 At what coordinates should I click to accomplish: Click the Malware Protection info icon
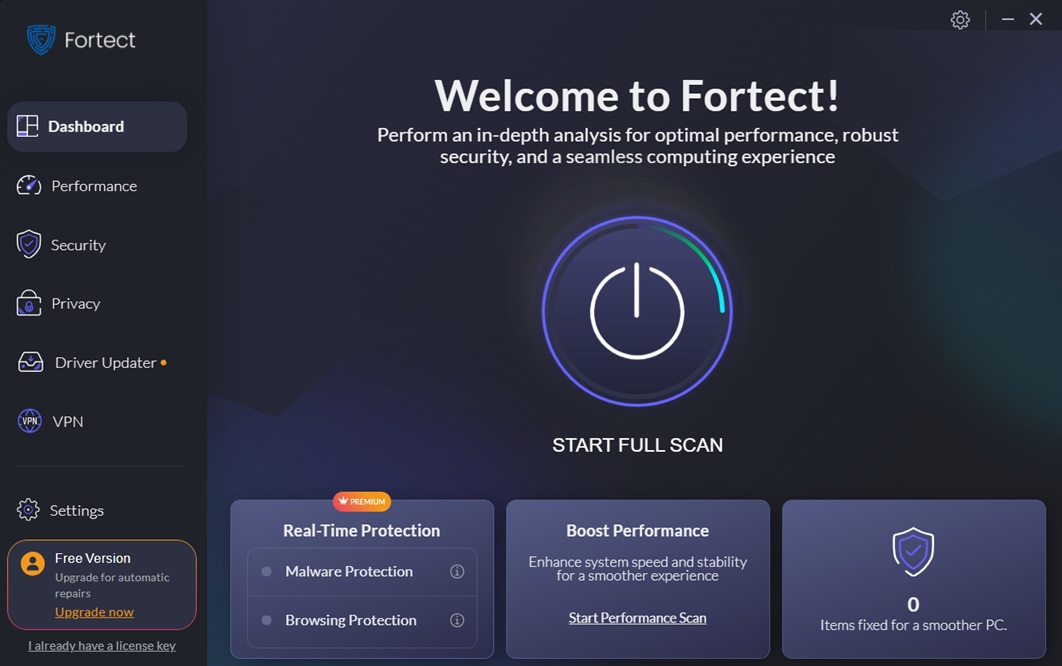[x=457, y=571]
